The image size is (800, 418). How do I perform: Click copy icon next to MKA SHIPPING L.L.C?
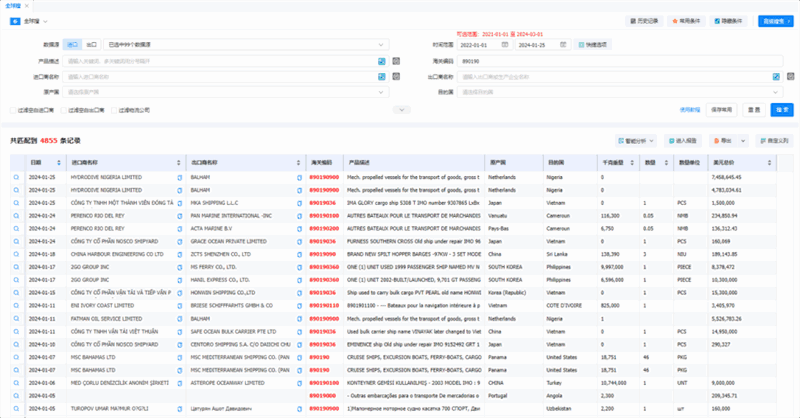point(299,202)
